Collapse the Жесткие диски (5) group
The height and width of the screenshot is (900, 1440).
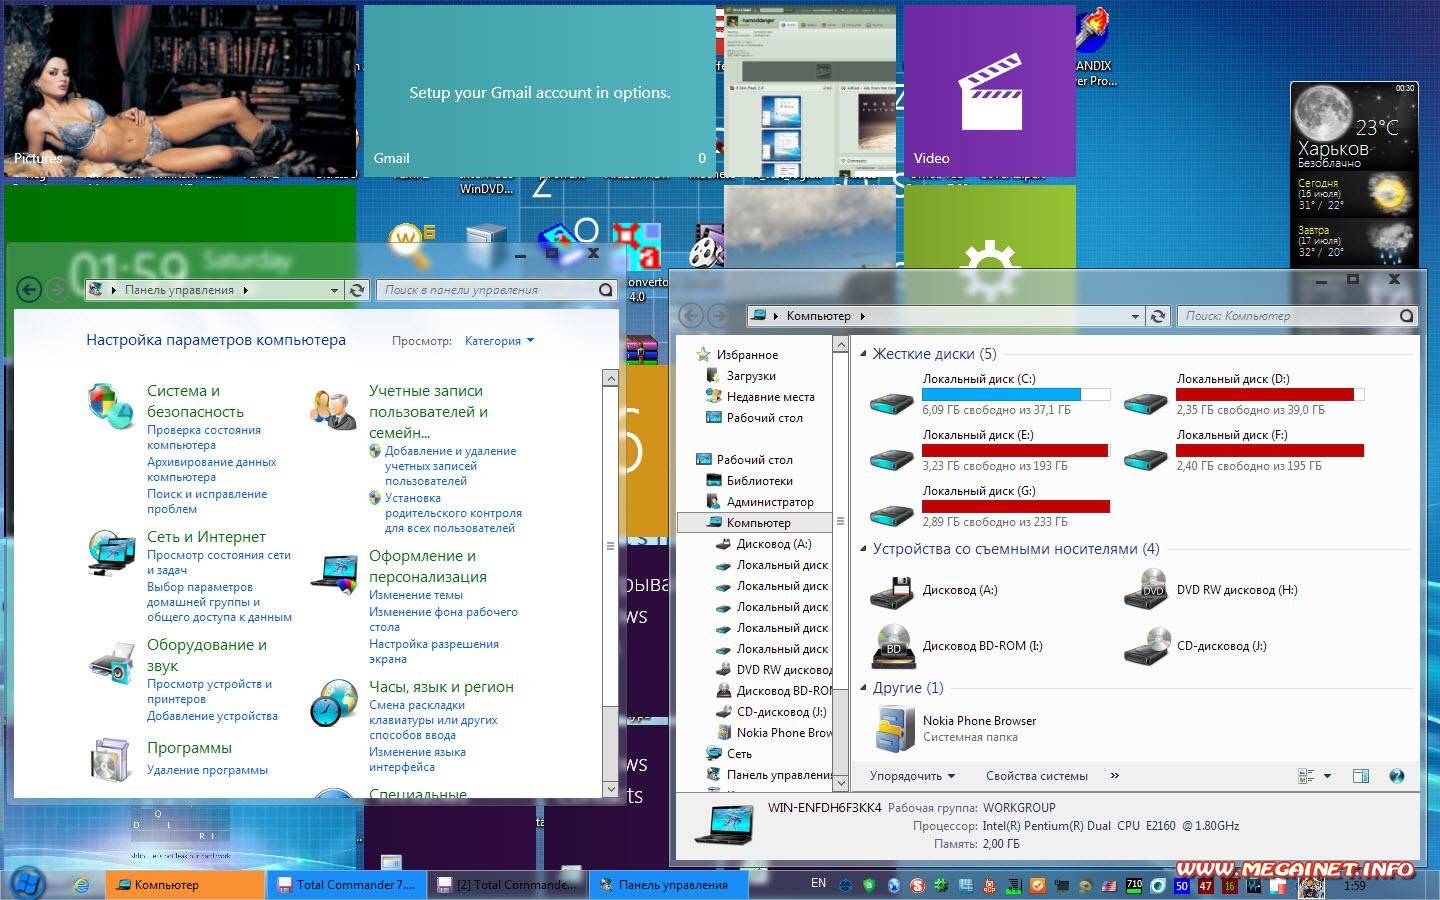click(x=864, y=354)
